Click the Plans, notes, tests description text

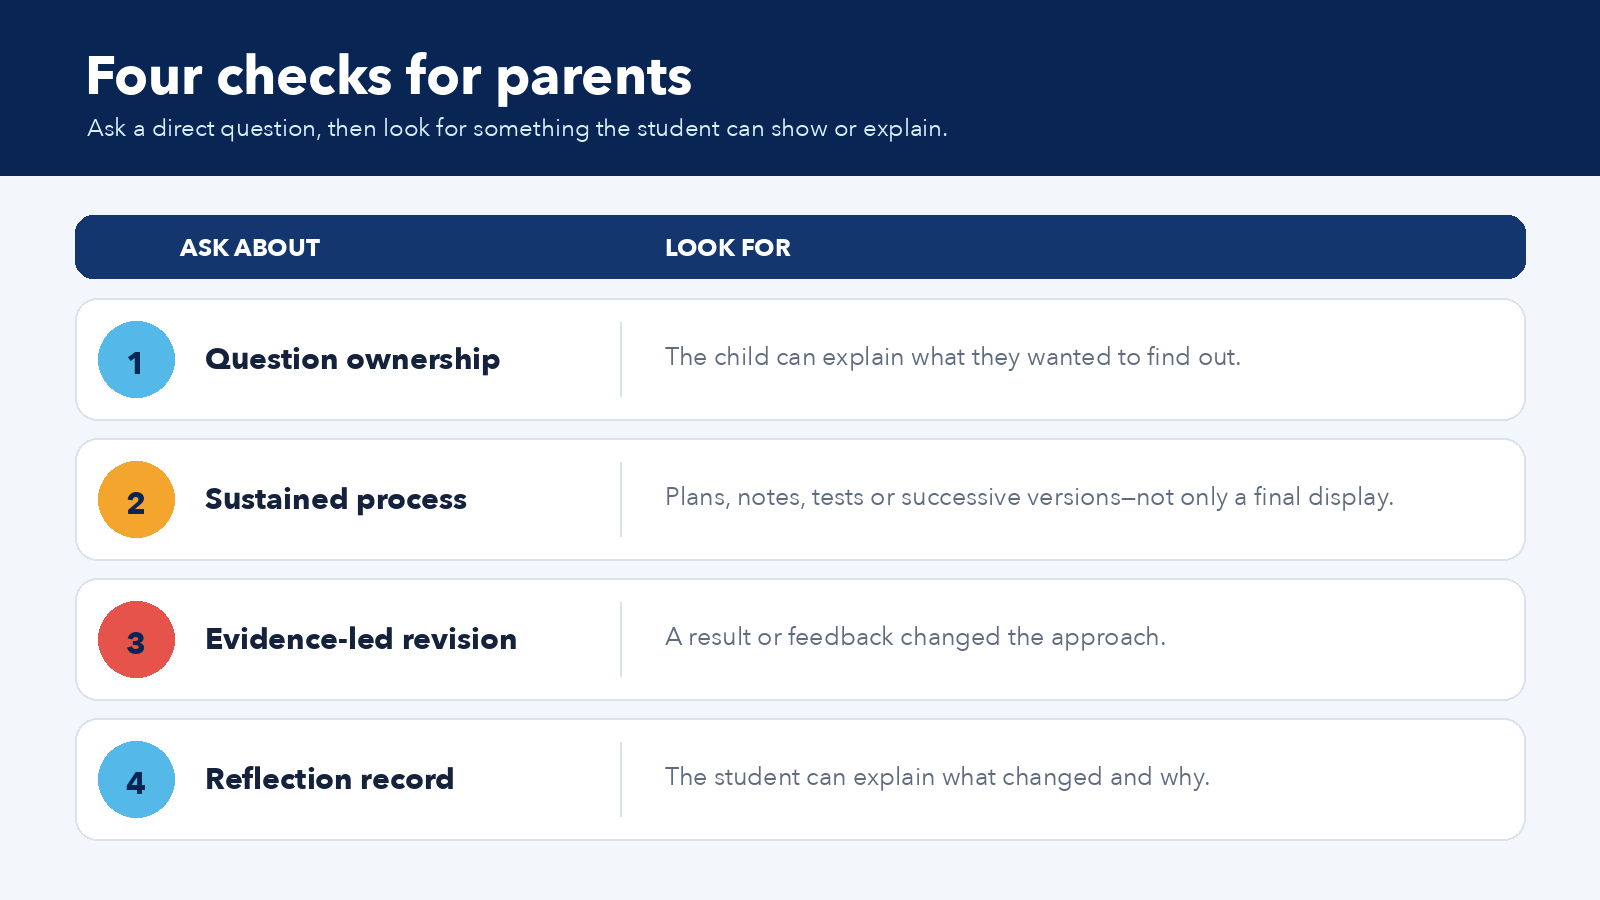pos(1029,497)
